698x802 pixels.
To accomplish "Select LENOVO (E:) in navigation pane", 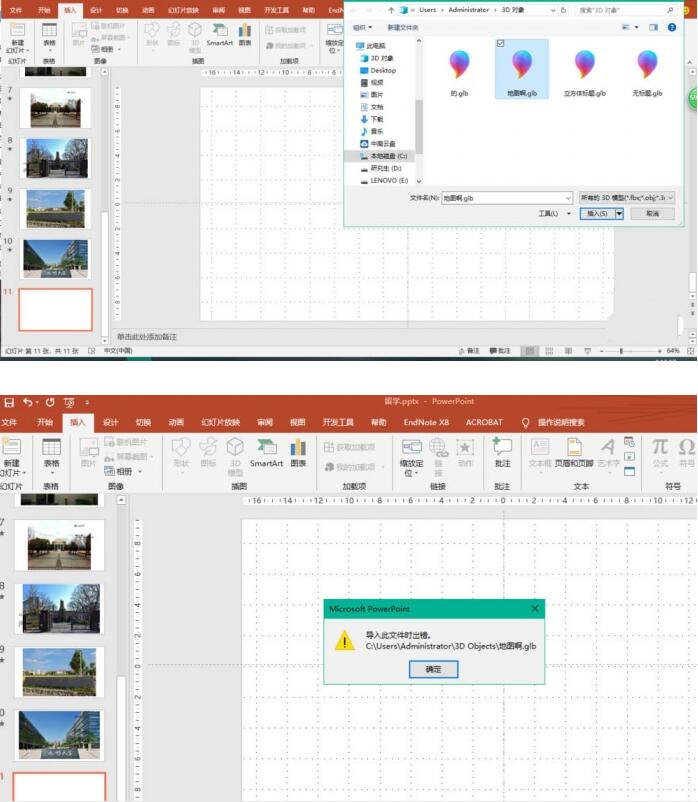I will 384,181.
